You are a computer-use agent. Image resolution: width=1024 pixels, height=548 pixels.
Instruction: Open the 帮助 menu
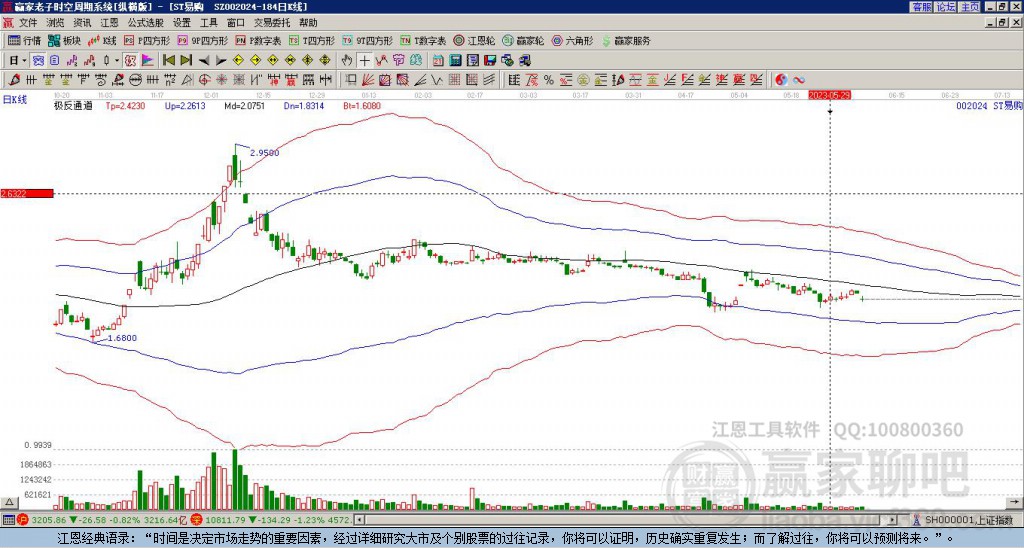[308, 23]
